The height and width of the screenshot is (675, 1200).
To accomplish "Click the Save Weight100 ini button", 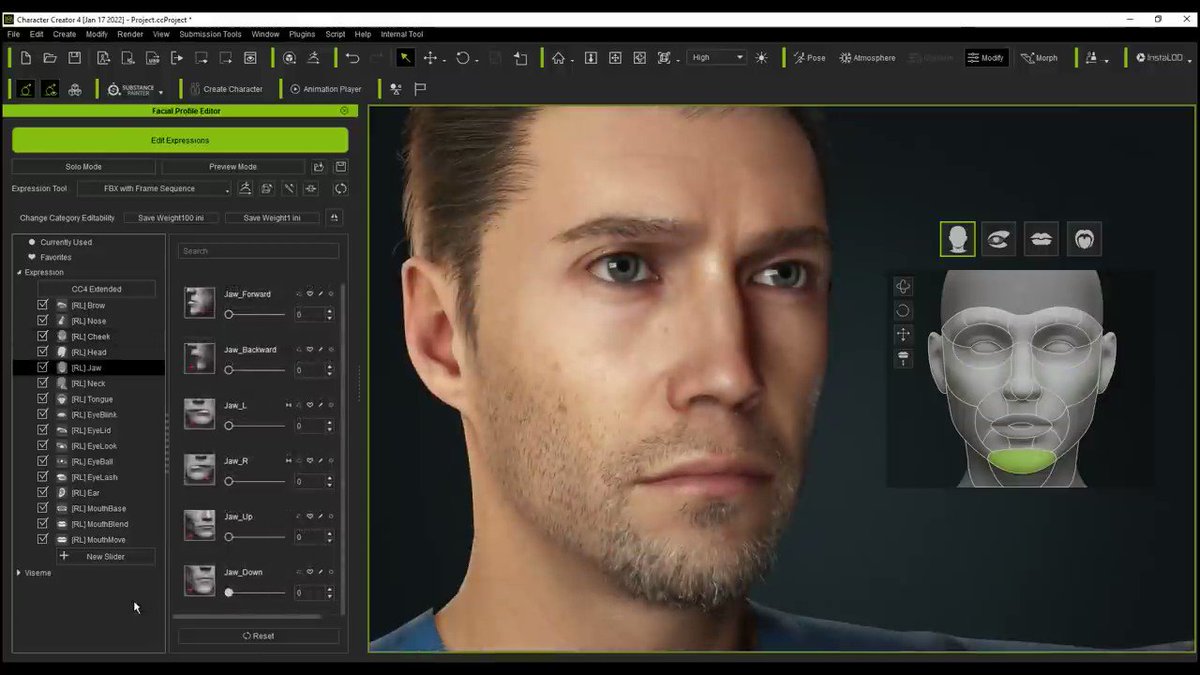I will [171, 218].
